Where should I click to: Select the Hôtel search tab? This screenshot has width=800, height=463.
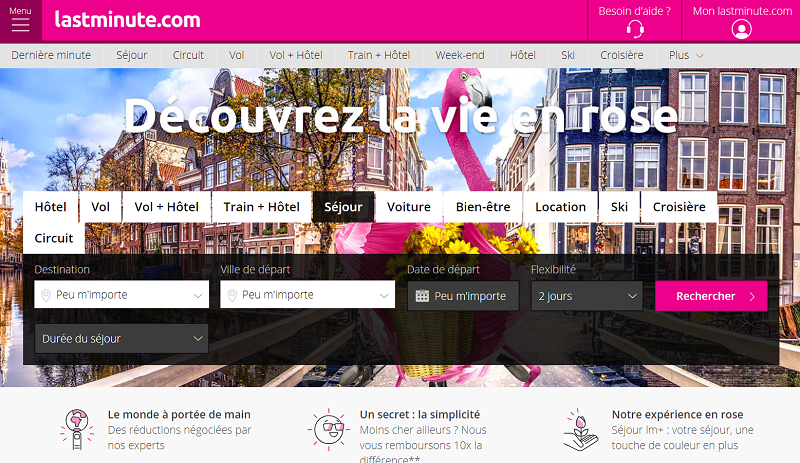click(51, 207)
